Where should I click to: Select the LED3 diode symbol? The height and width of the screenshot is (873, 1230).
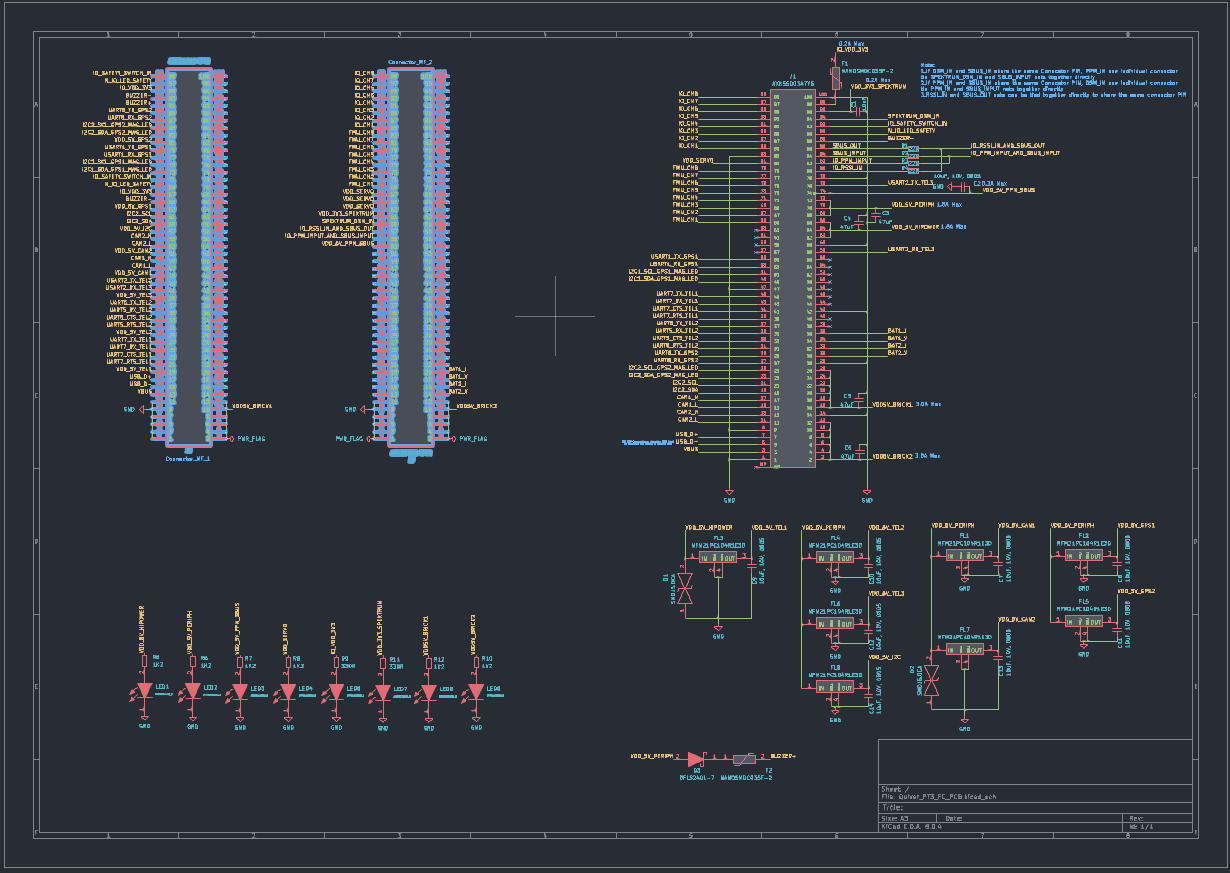(240, 692)
